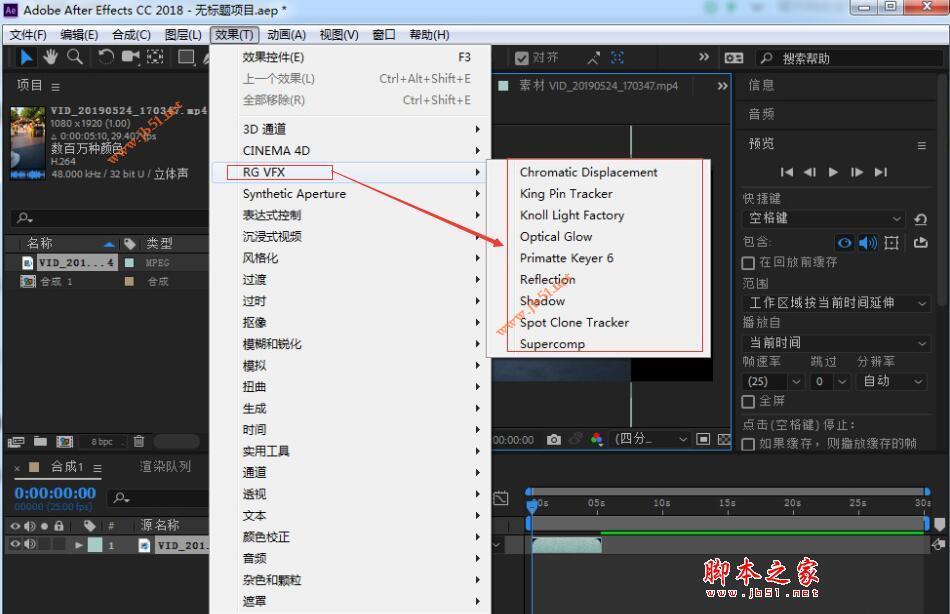
Task: Open the Project panel menu
Action: click(x=56, y=87)
